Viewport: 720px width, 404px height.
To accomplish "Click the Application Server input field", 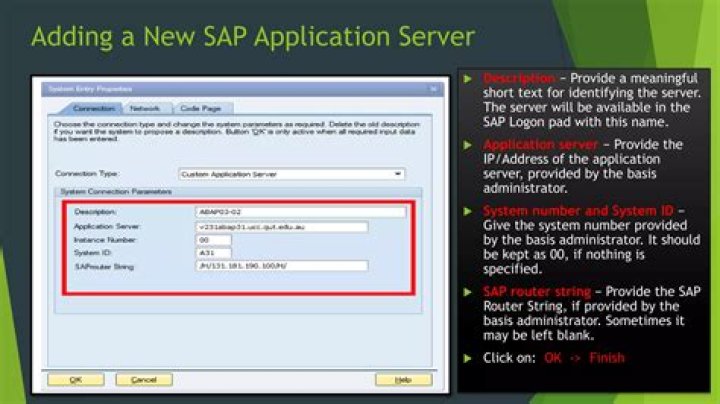I will point(281,227).
